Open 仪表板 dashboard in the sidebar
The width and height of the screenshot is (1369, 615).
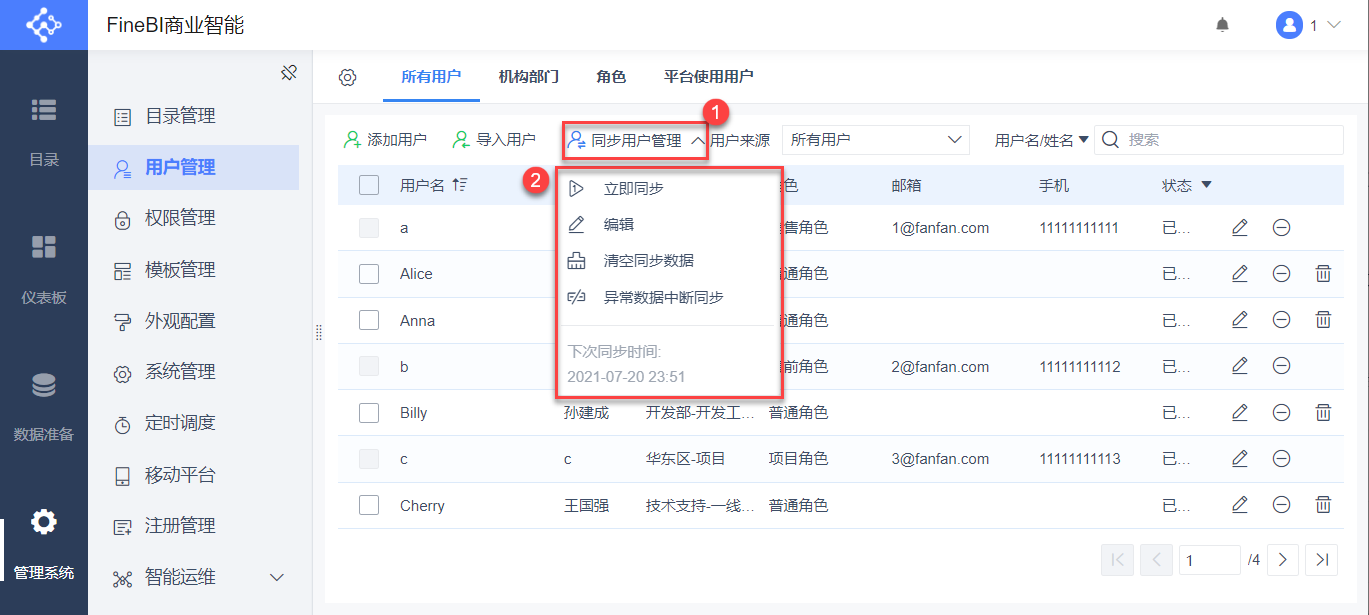coord(44,268)
